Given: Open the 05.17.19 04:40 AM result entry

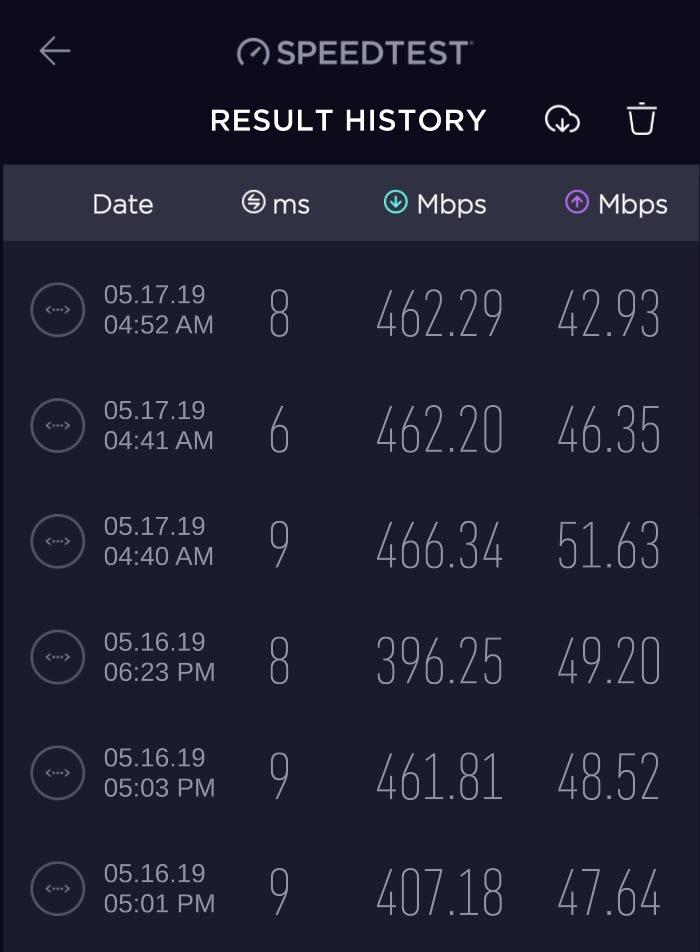Looking at the screenshot, I should [350, 541].
